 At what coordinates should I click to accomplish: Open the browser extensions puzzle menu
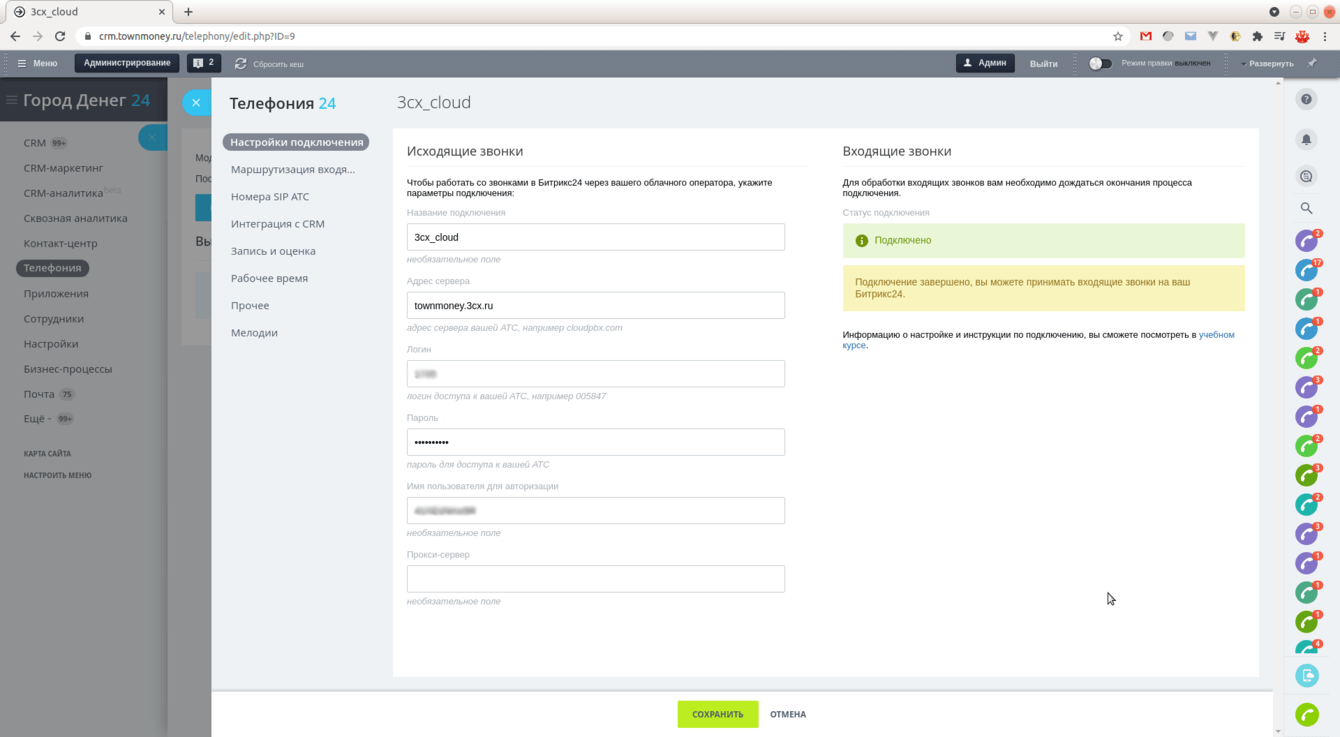pyautogui.click(x=1257, y=36)
